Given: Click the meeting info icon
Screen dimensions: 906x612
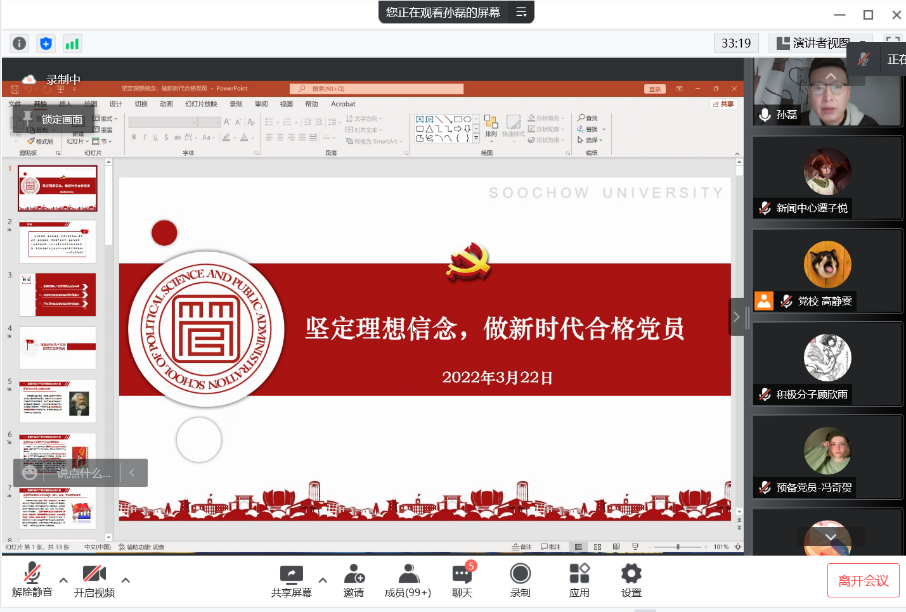Looking at the screenshot, I should click(x=19, y=43).
